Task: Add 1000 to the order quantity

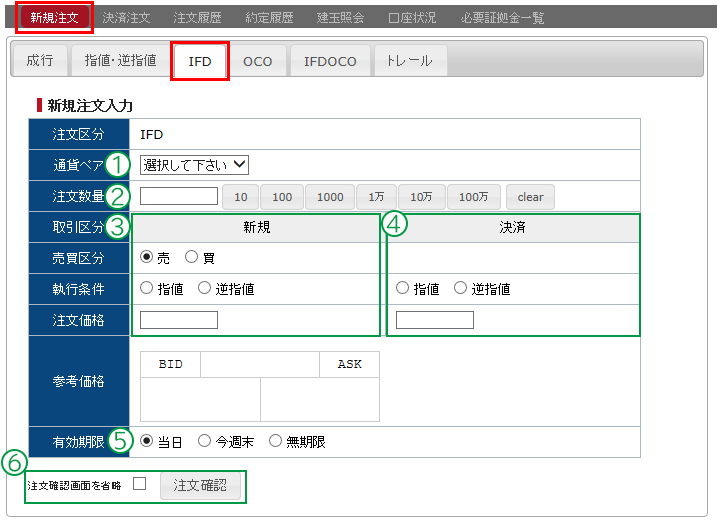Action: click(330, 197)
